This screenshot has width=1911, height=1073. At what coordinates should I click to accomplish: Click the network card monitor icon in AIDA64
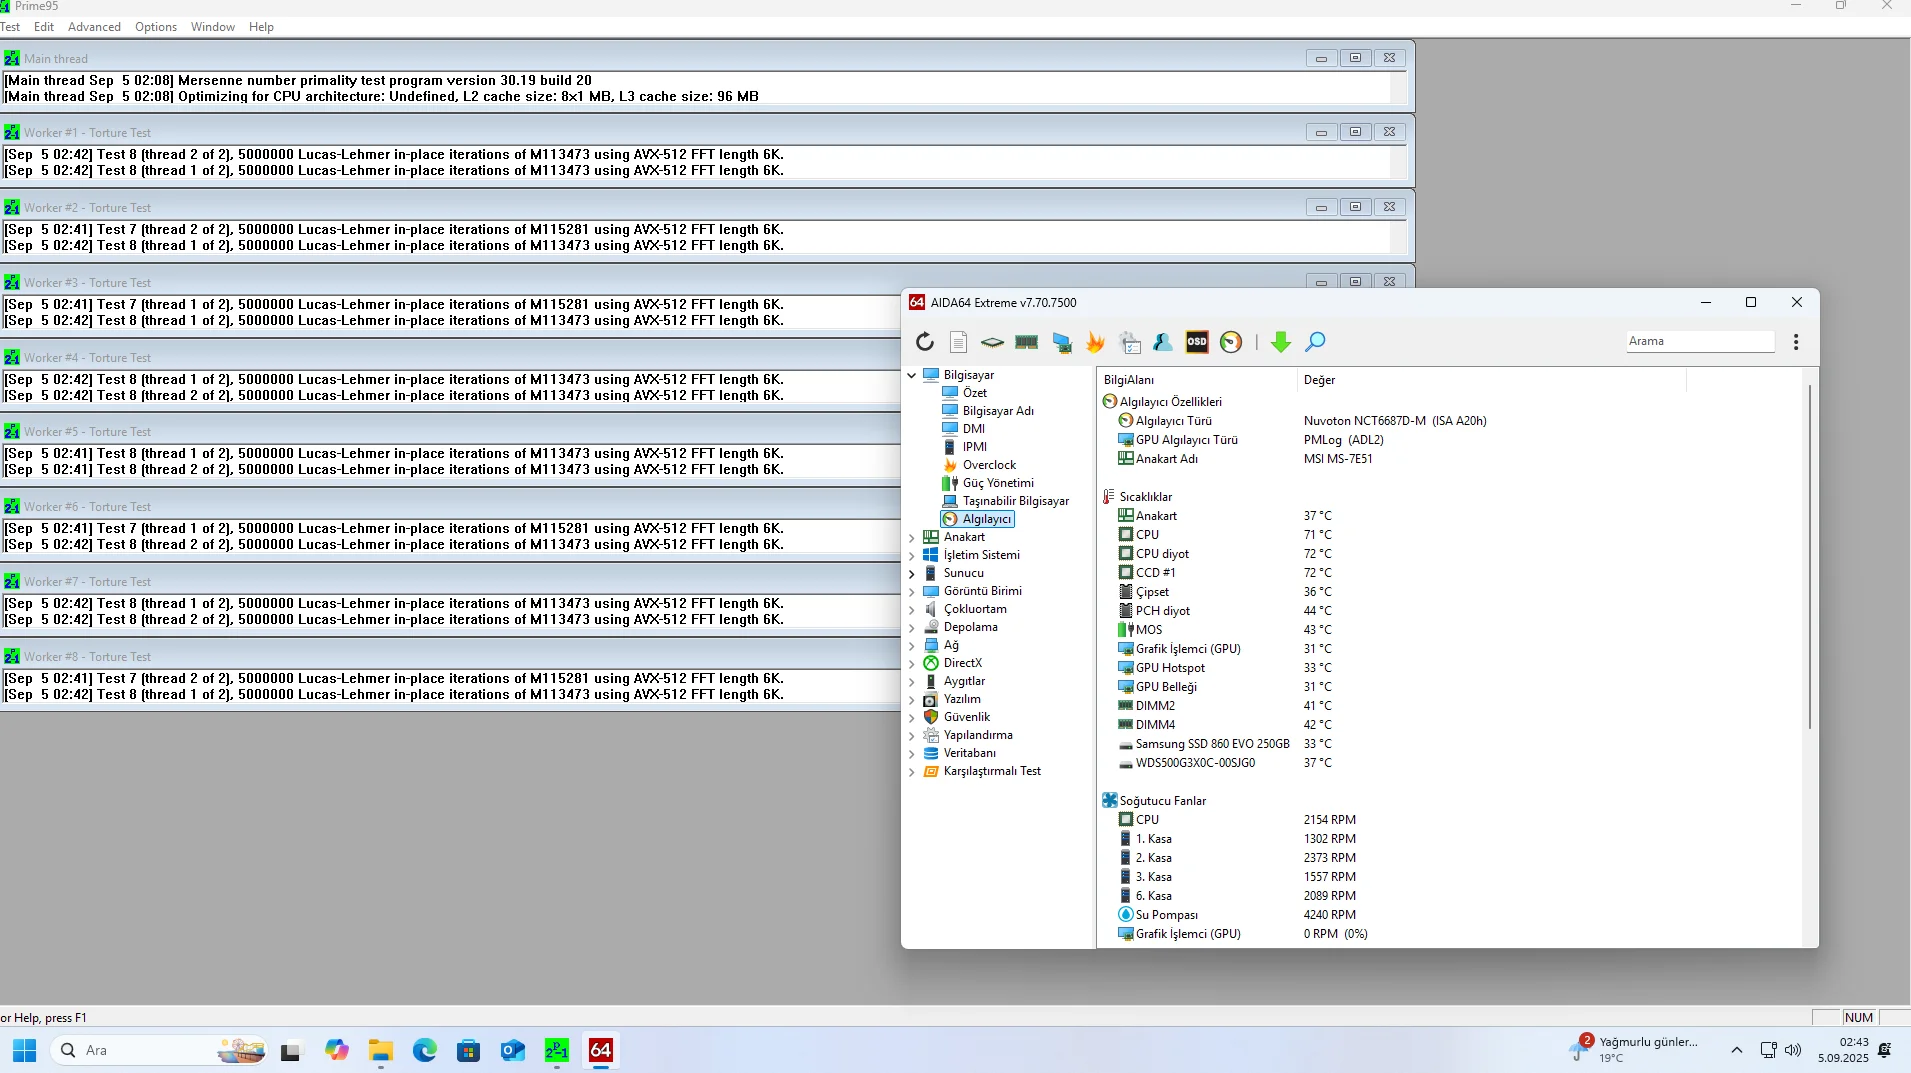coord(1062,342)
